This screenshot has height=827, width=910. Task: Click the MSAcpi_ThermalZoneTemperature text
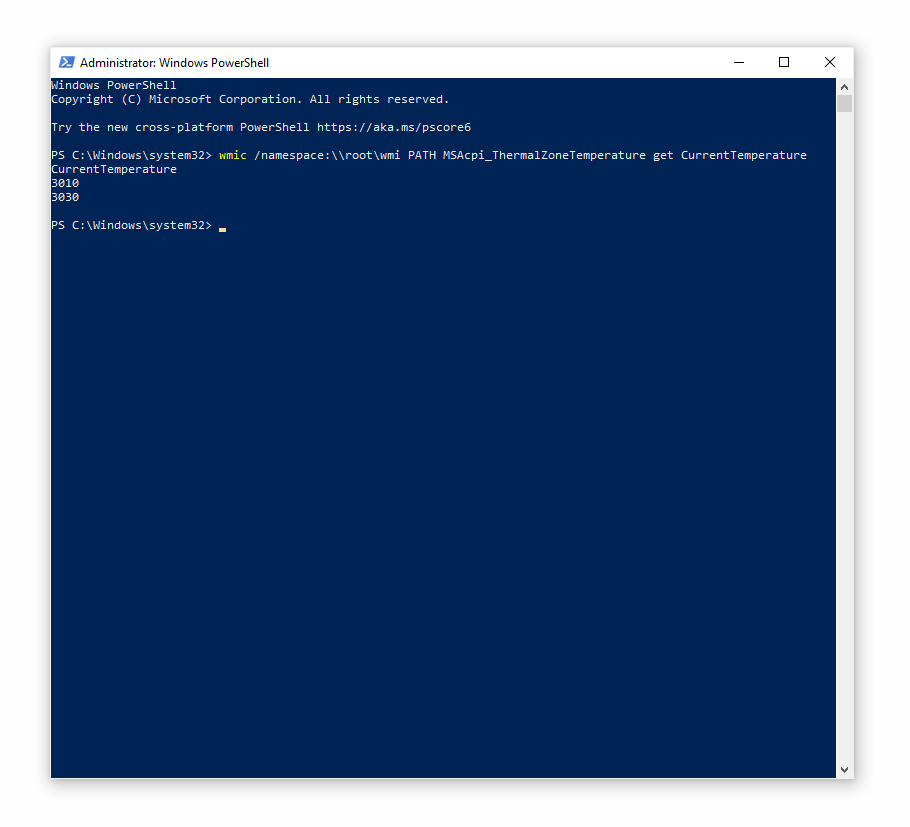[544, 155]
